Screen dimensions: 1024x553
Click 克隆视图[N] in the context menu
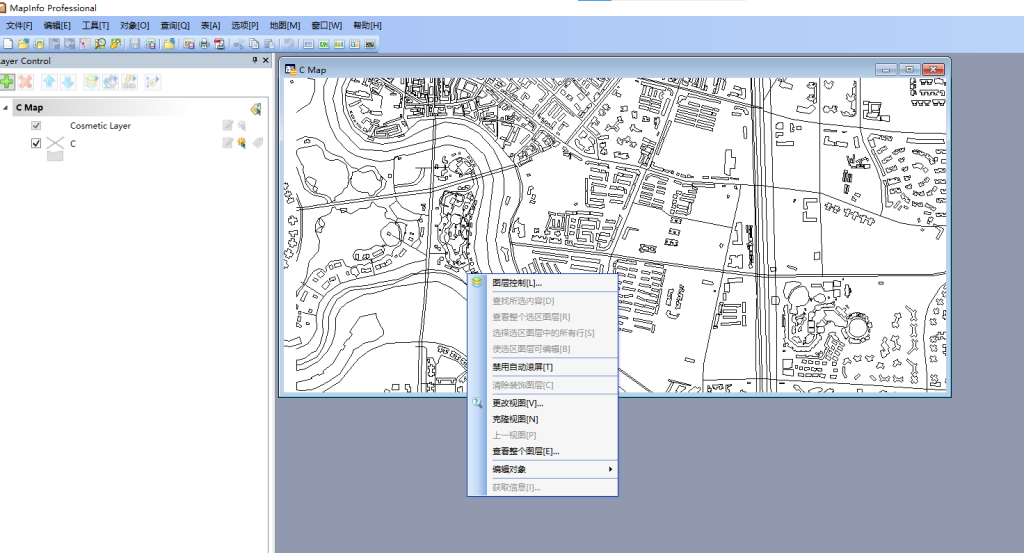515,419
